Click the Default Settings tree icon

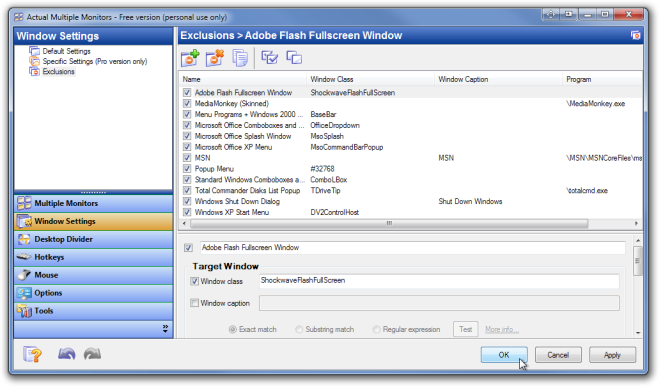coord(34,51)
